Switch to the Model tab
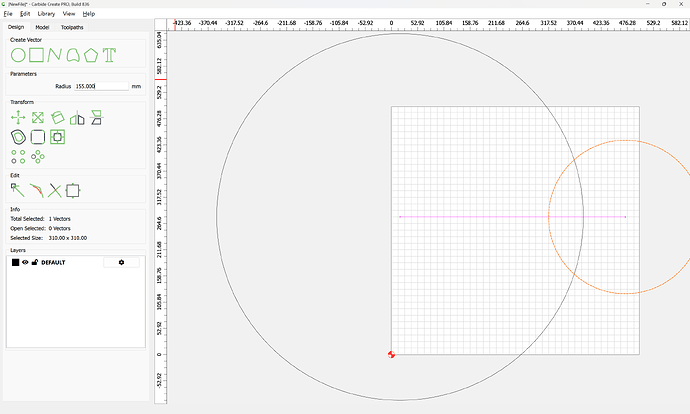This screenshot has width=690, height=414. pyautogui.click(x=42, y=27)
